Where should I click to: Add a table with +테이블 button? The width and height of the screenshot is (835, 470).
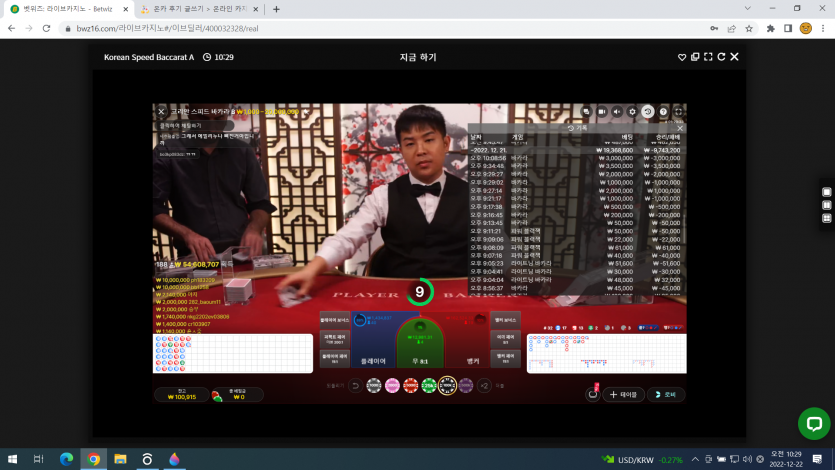[x=624, y=394]
